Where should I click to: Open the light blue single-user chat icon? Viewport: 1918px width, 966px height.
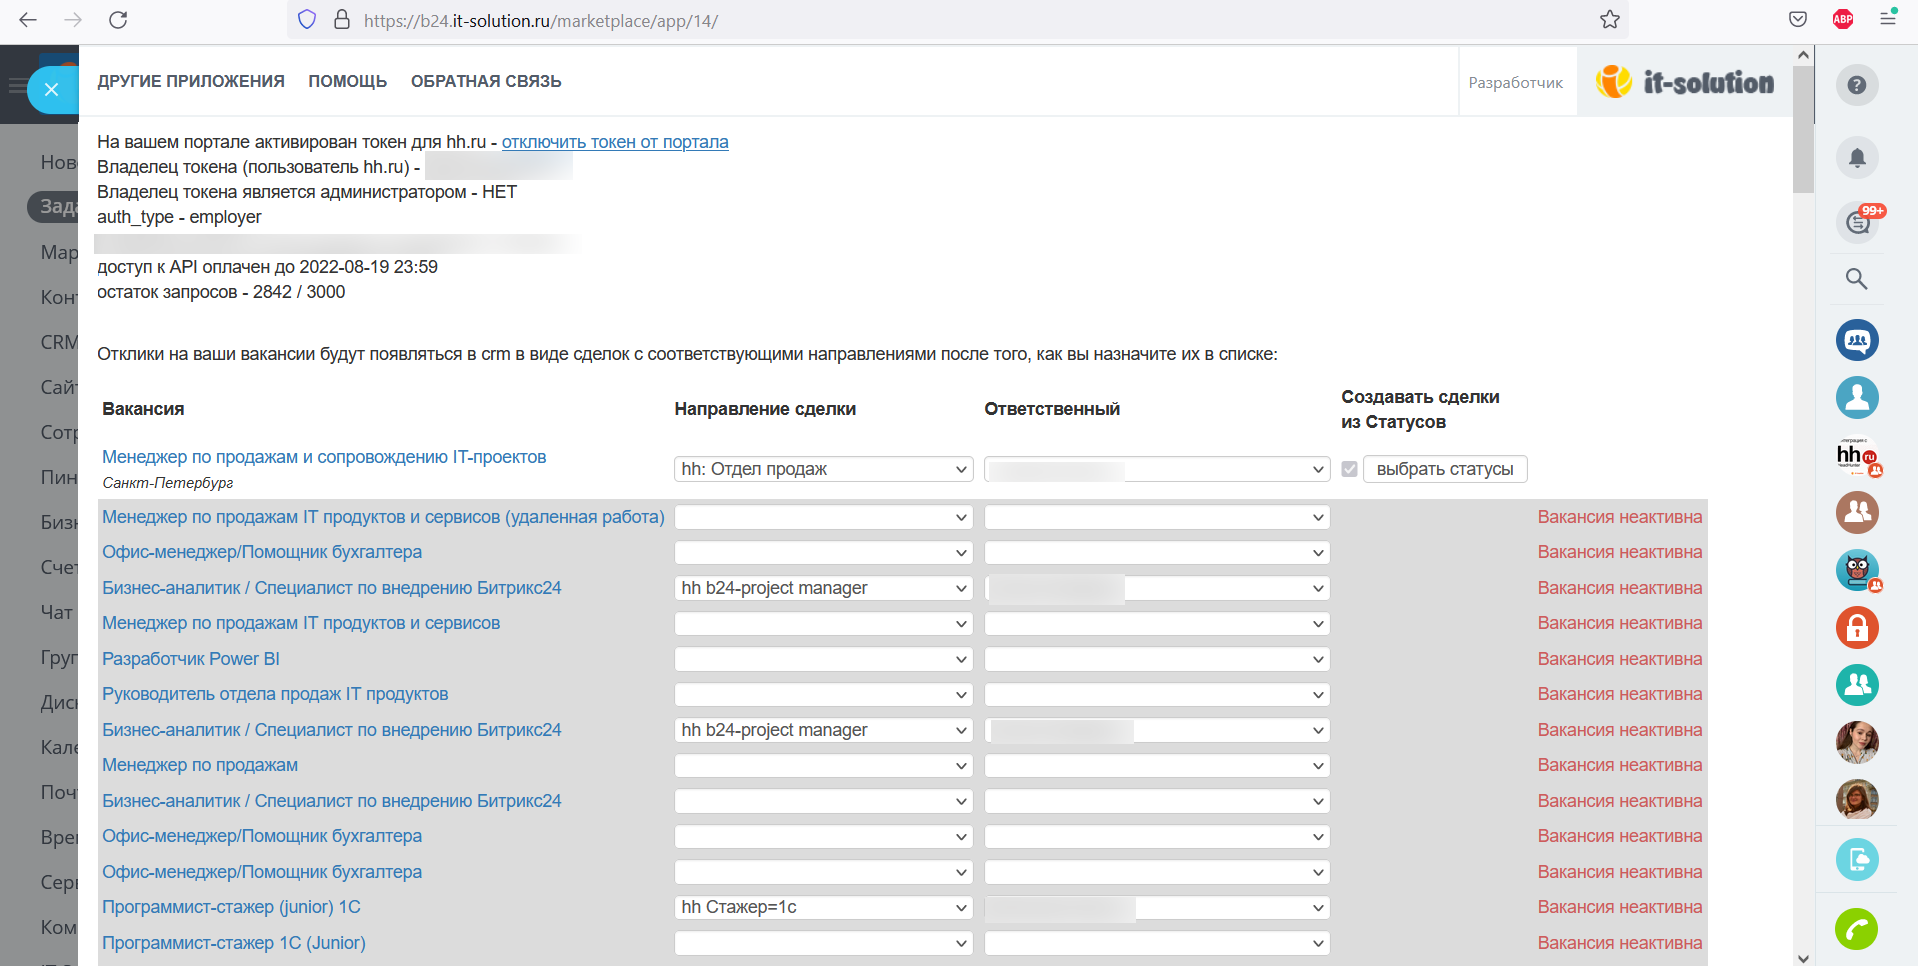click(1857, 397)
